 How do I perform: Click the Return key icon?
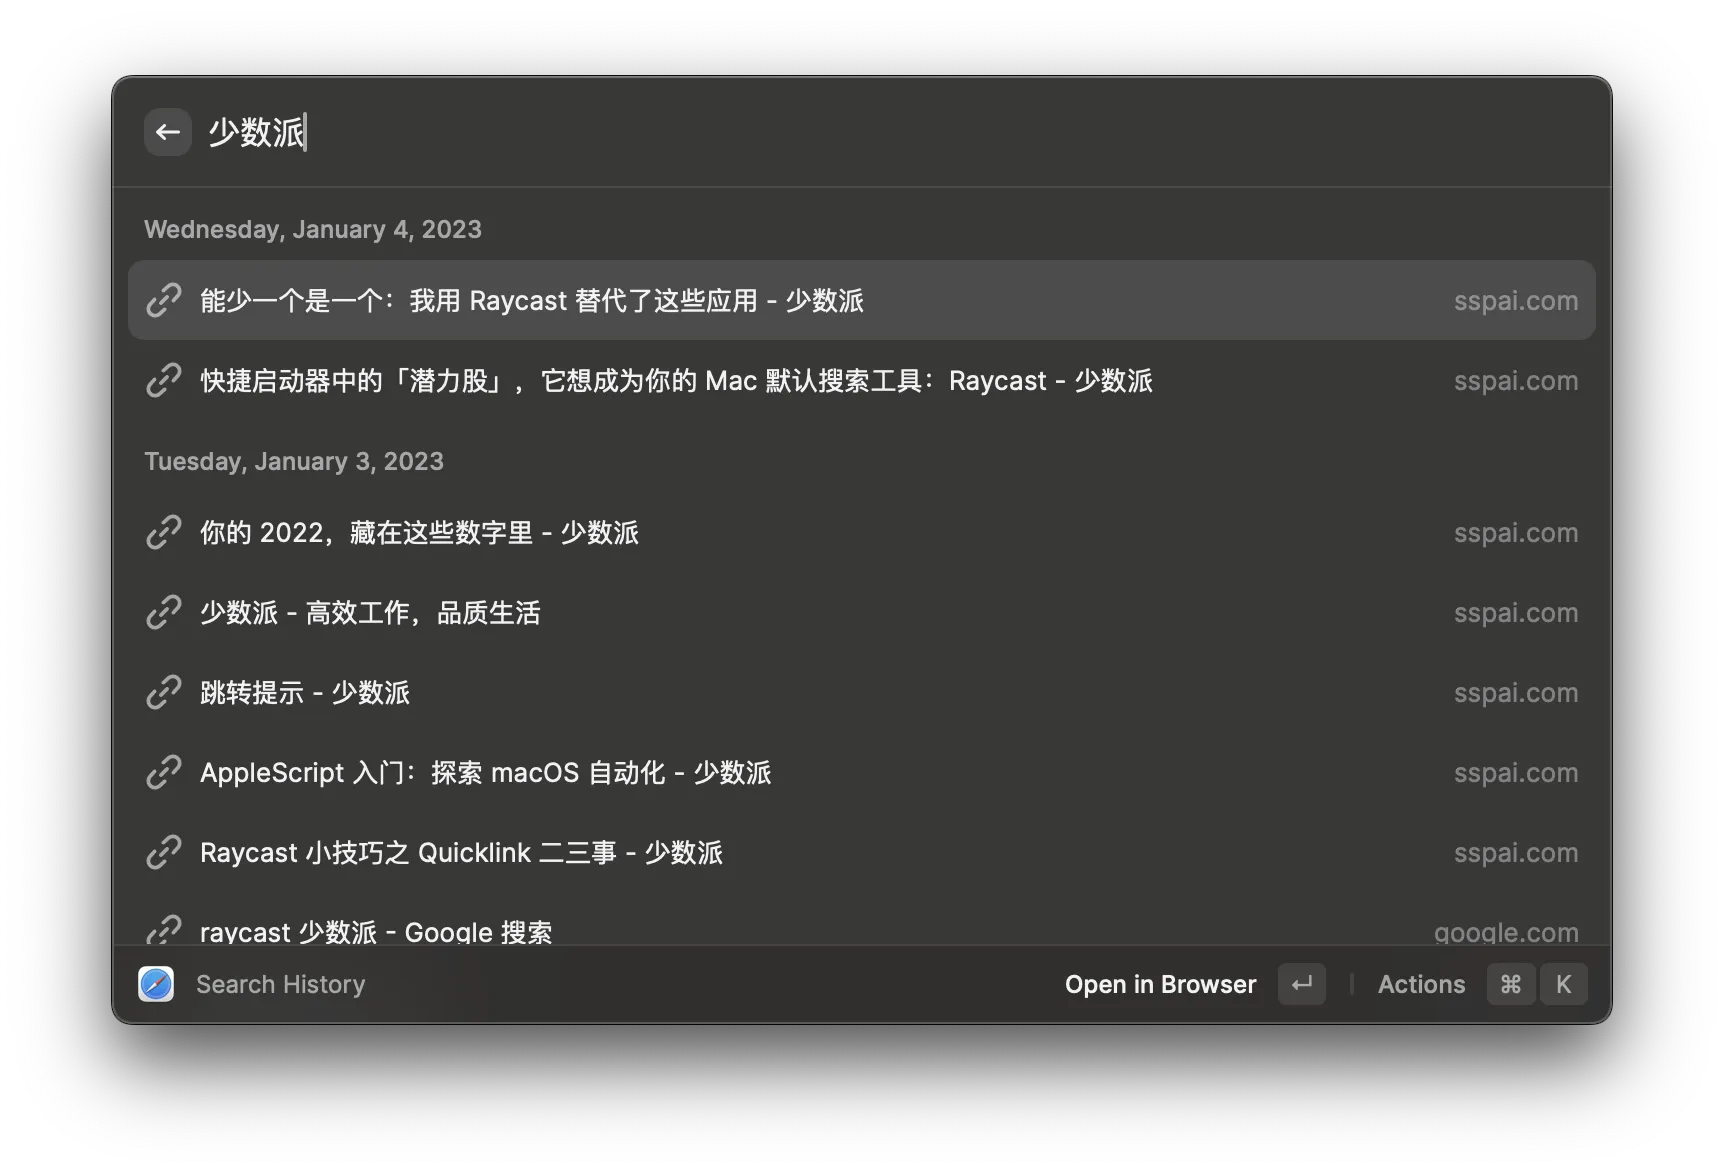tap(1301, 984)
